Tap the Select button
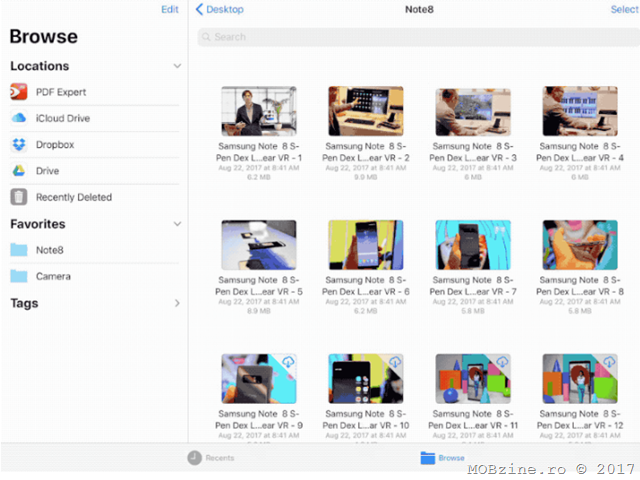640x480 pixels. click(x=624, y=9)
